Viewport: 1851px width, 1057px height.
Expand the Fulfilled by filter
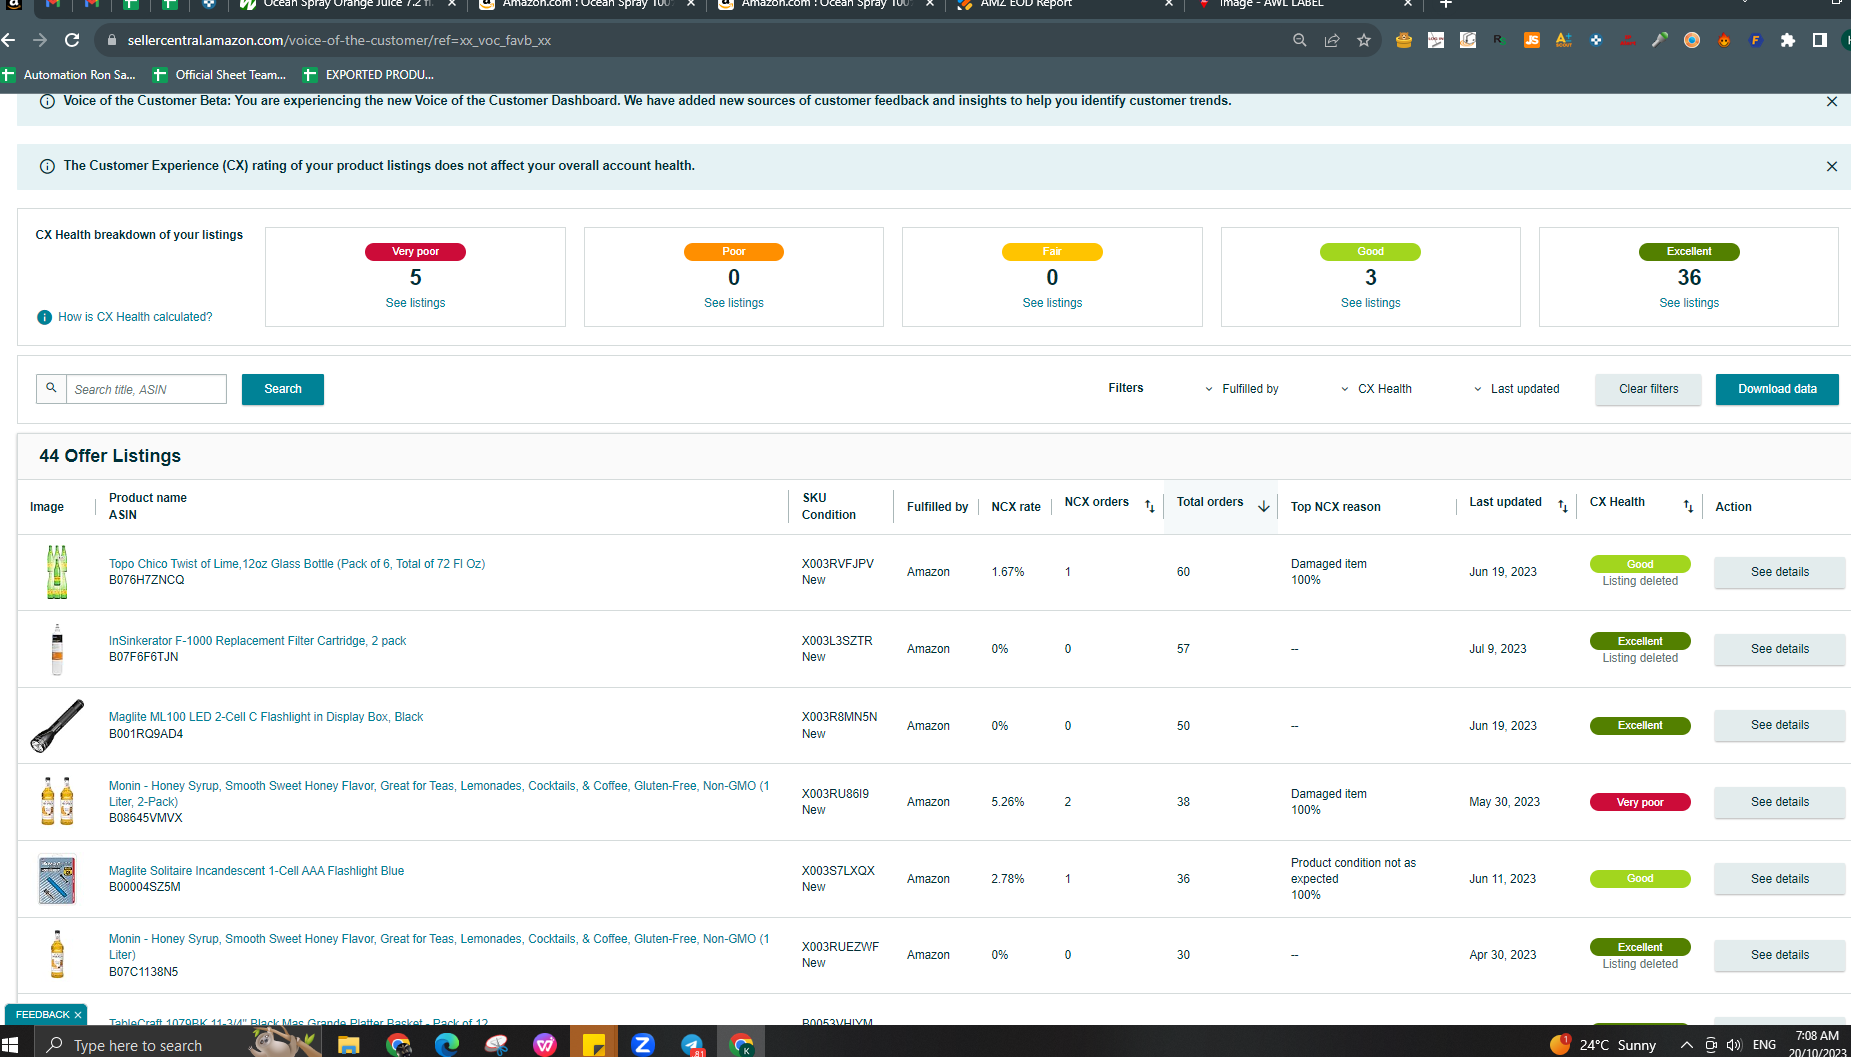click(x=1241, y=389)
